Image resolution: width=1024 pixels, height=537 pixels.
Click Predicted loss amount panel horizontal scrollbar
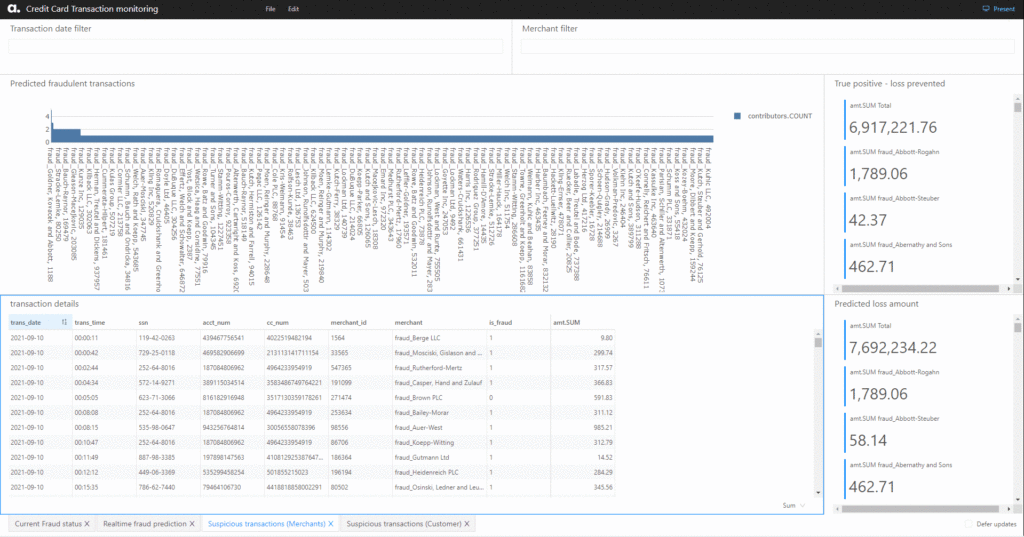[x=921, y=508]
